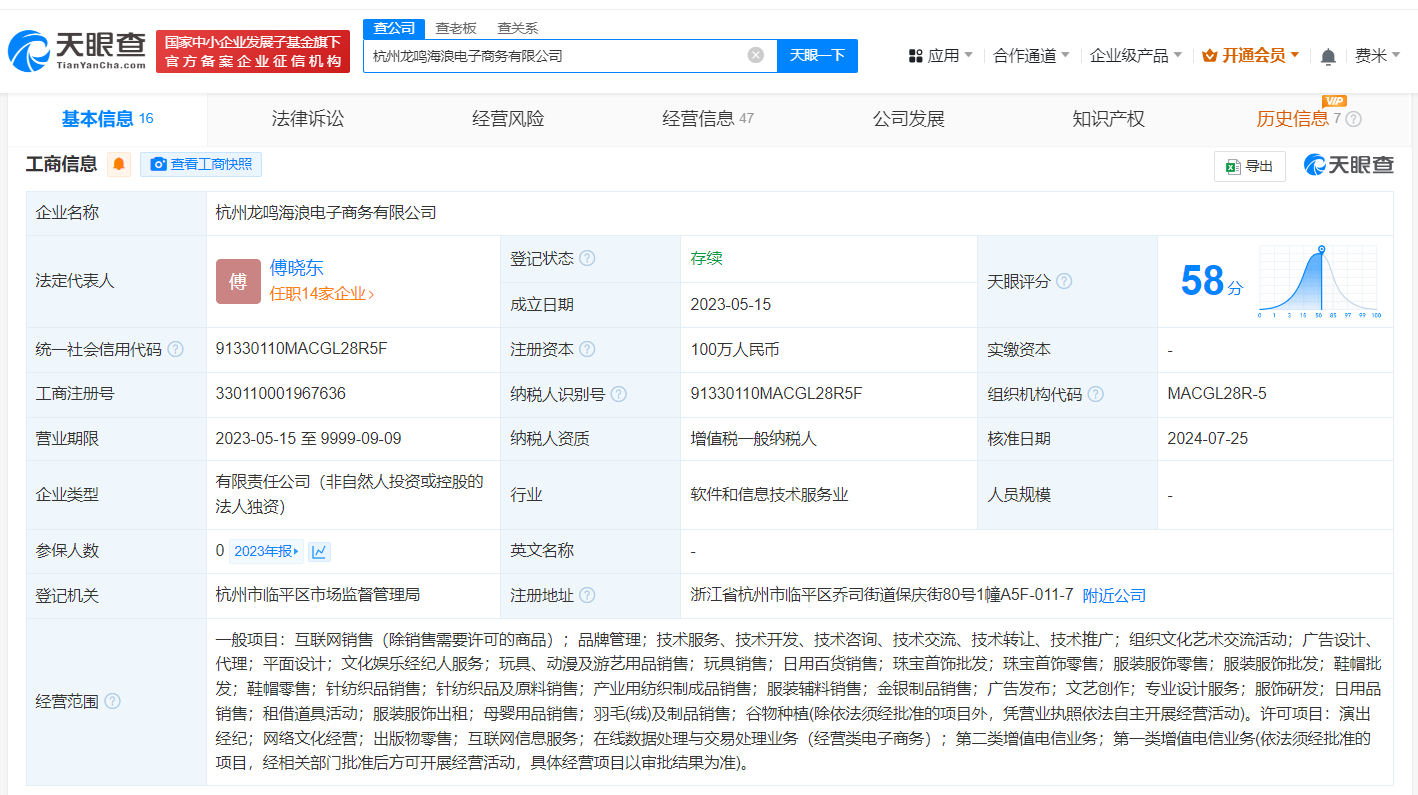Screen dimensions: 1418x795
Task: Select the 公司发展 tab
Action: (x=909, y=119)
